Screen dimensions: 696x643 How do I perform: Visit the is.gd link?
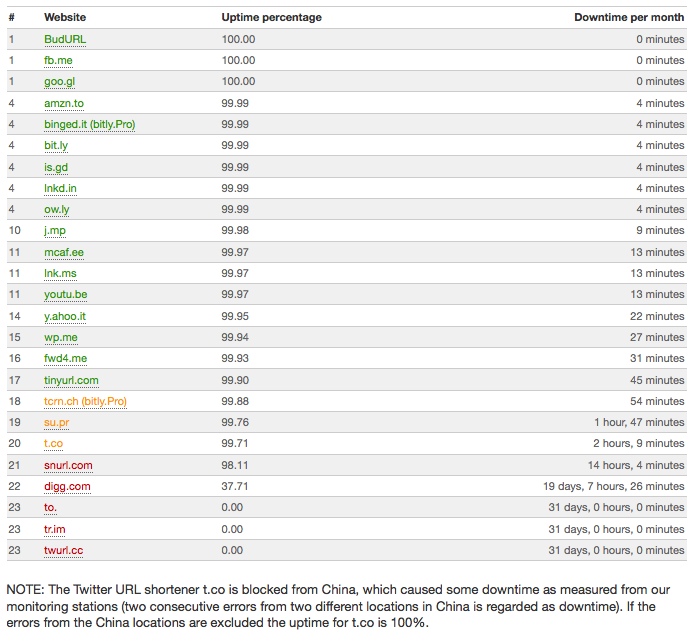[x=56, y=167]
